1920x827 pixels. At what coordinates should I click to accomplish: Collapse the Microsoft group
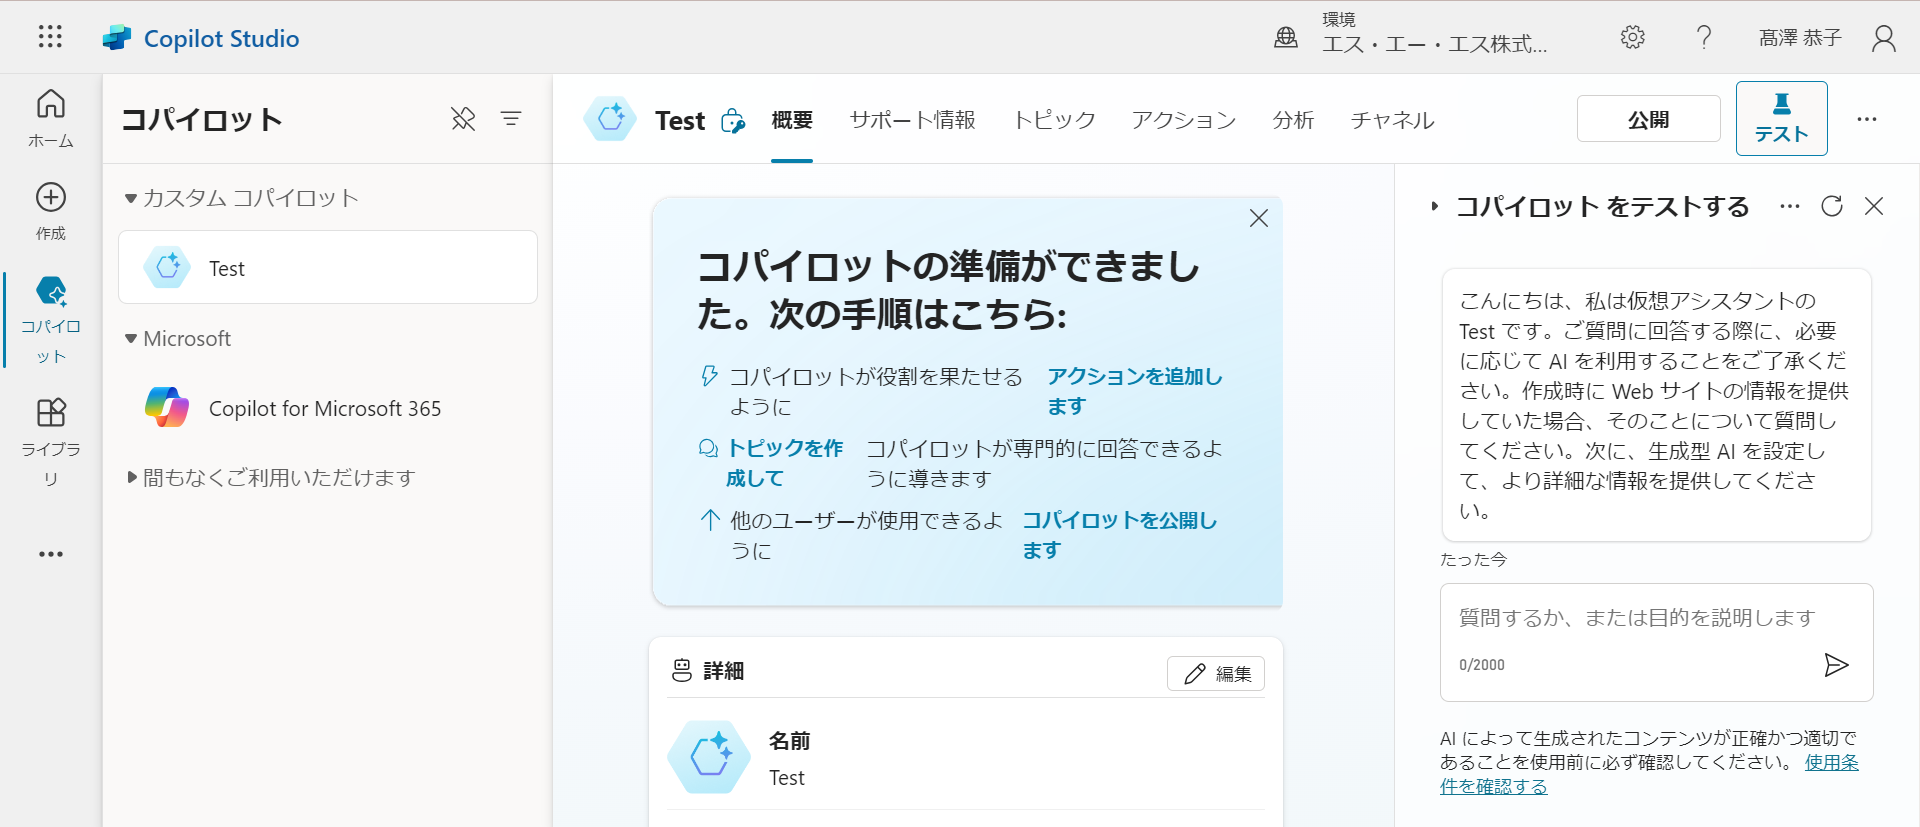pos(131,339)
